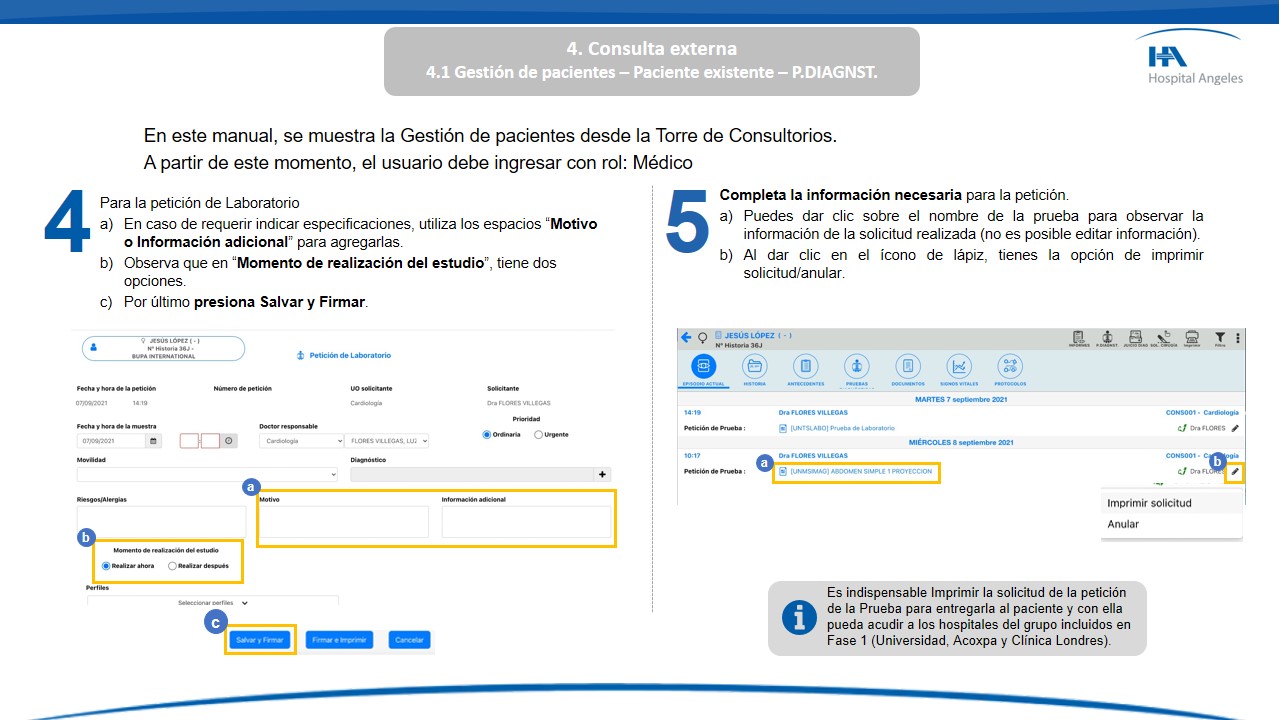Click the plus button beside Diagnóstico field

point(602,474)
